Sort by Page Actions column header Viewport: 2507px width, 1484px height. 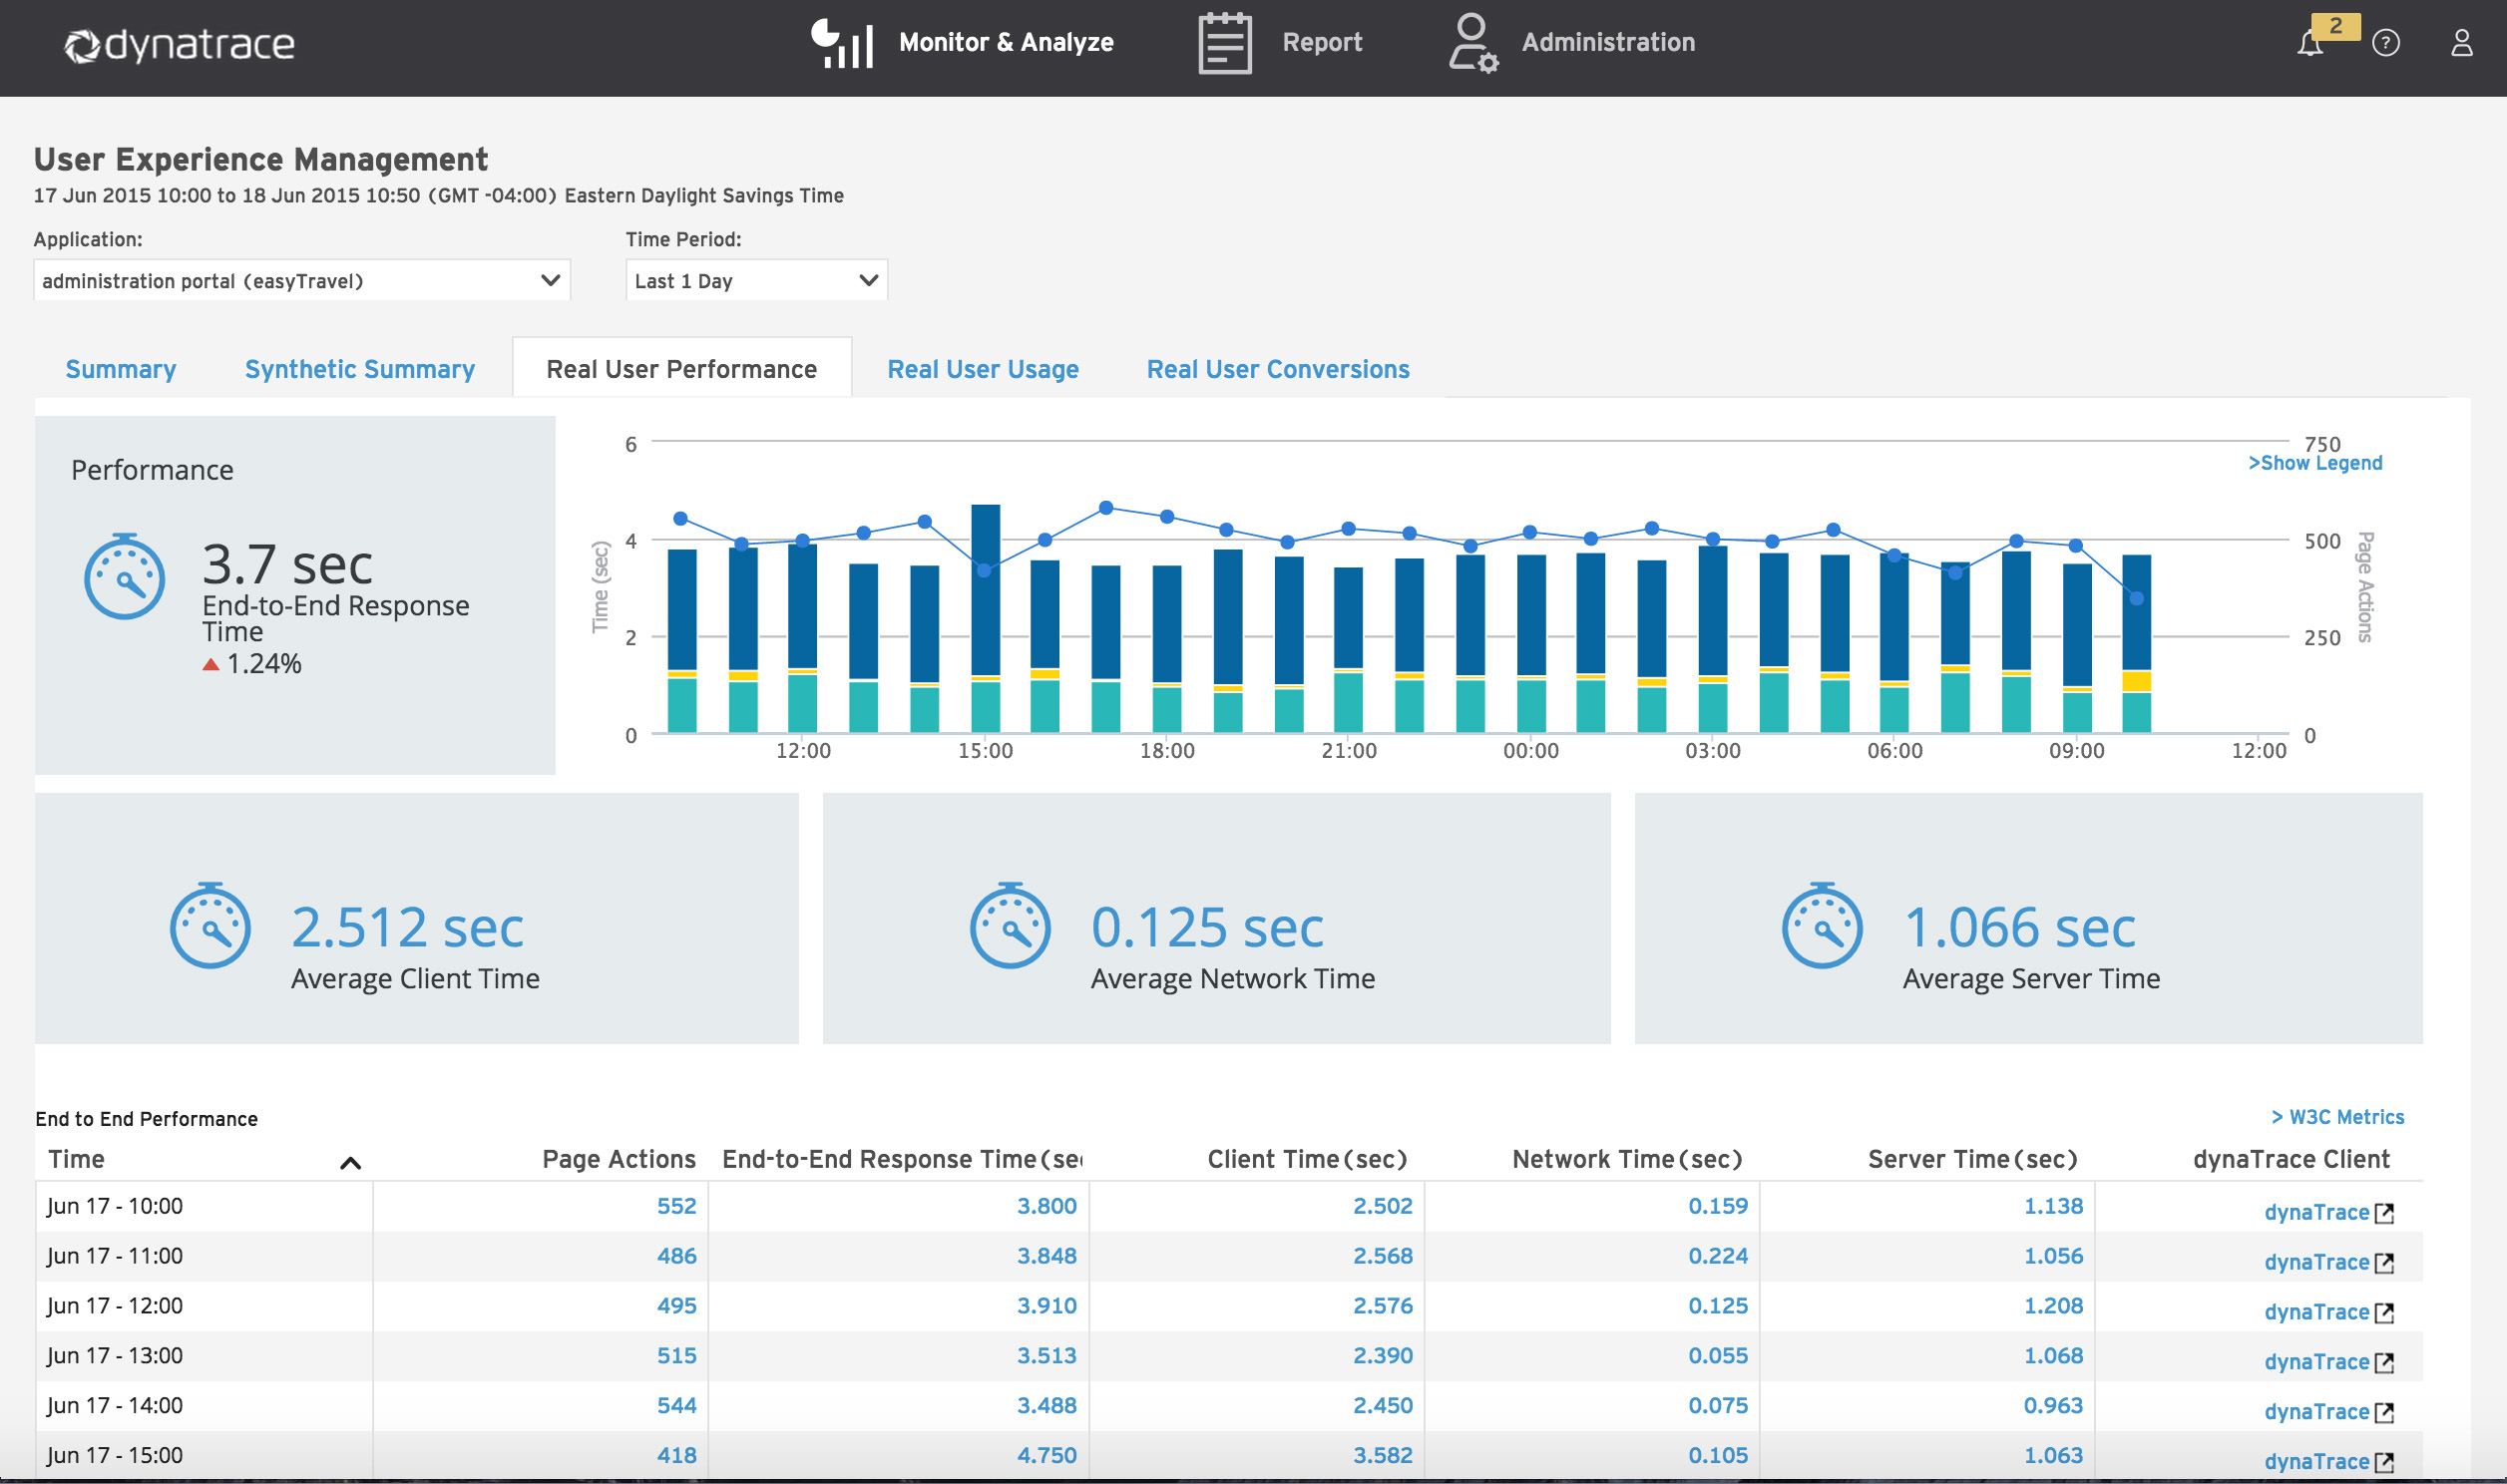(x=619, y=1159)
